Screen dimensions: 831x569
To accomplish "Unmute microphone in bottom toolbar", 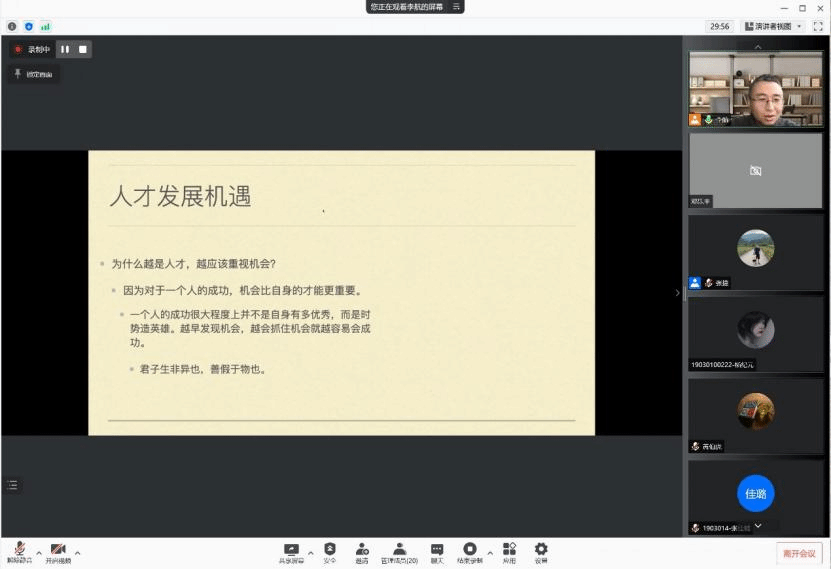I will [x=19, y=551].
